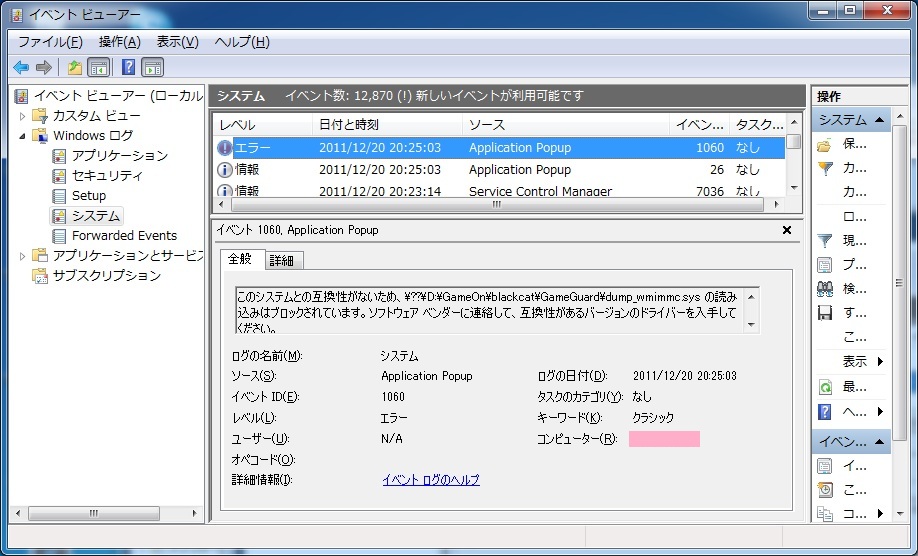
Task: Click the blue help question mark toolbar icon
Action: [x=128, y=68]
